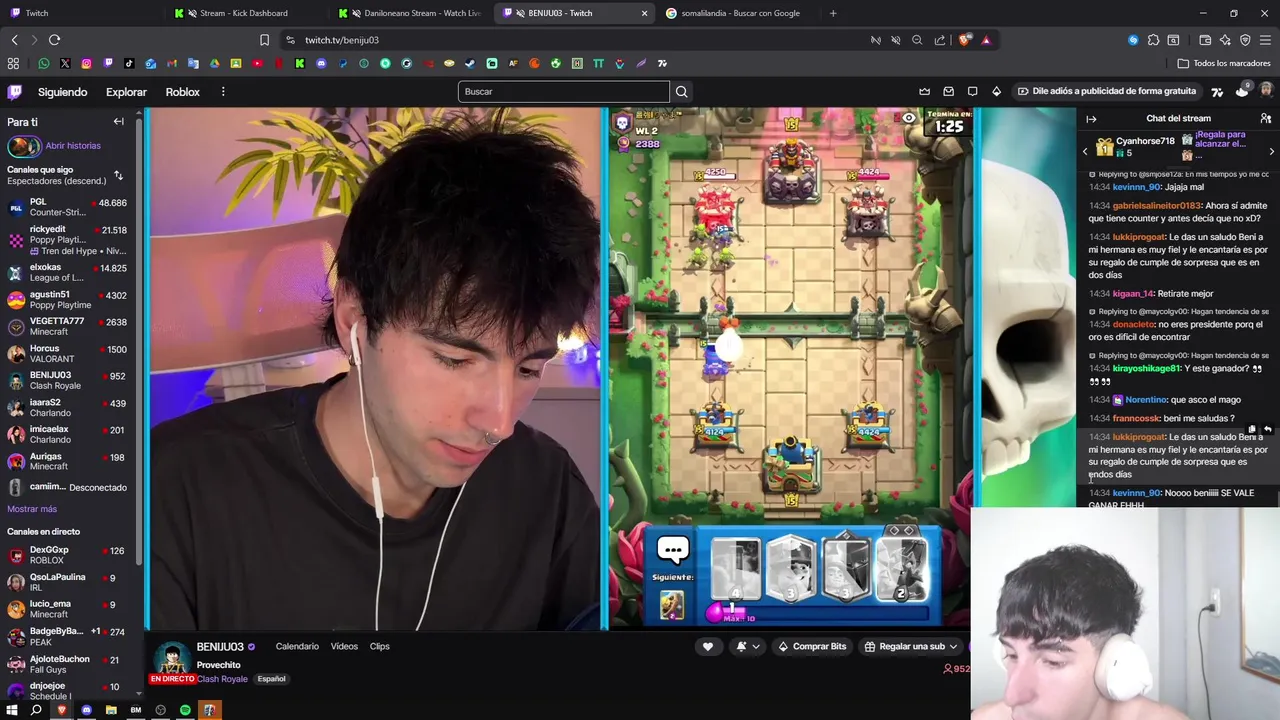Go to Explorar tab
The height and width of the screenshot is (720, 1280).
point(126,92)
